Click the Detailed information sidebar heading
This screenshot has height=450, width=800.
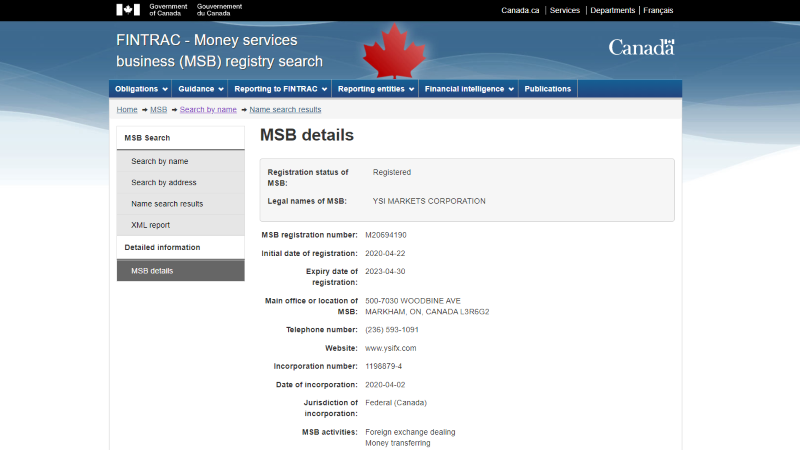point(181,247)
